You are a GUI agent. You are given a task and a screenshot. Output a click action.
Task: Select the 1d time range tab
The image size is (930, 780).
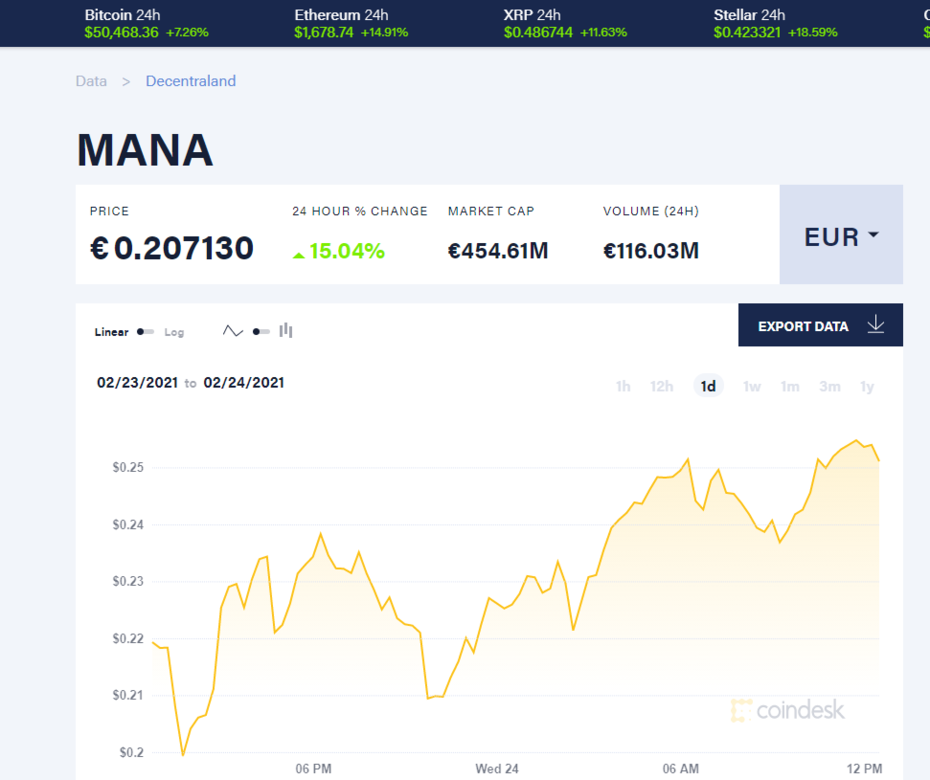(708, 386)
